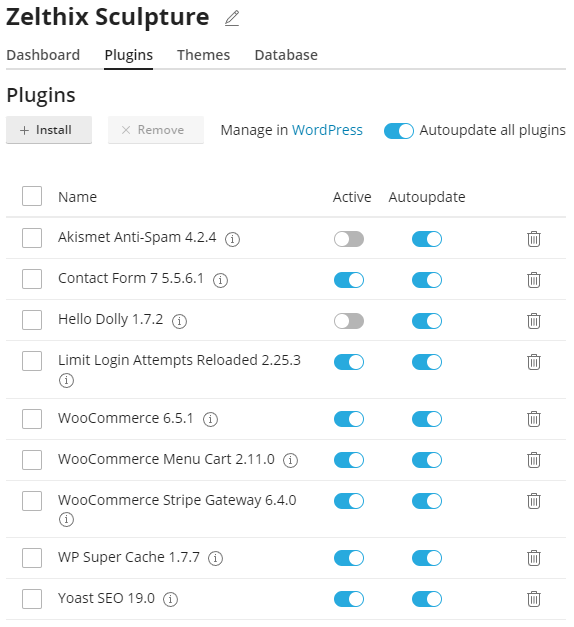Check the box for WP Super Cache

coord(32,558)
